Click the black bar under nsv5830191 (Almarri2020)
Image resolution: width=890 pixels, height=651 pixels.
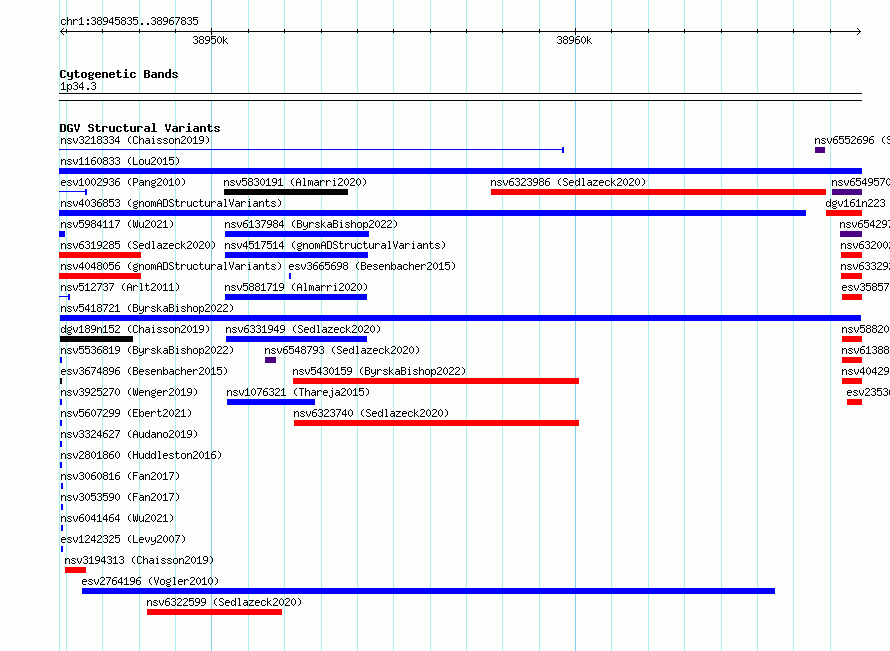point(286,192)
